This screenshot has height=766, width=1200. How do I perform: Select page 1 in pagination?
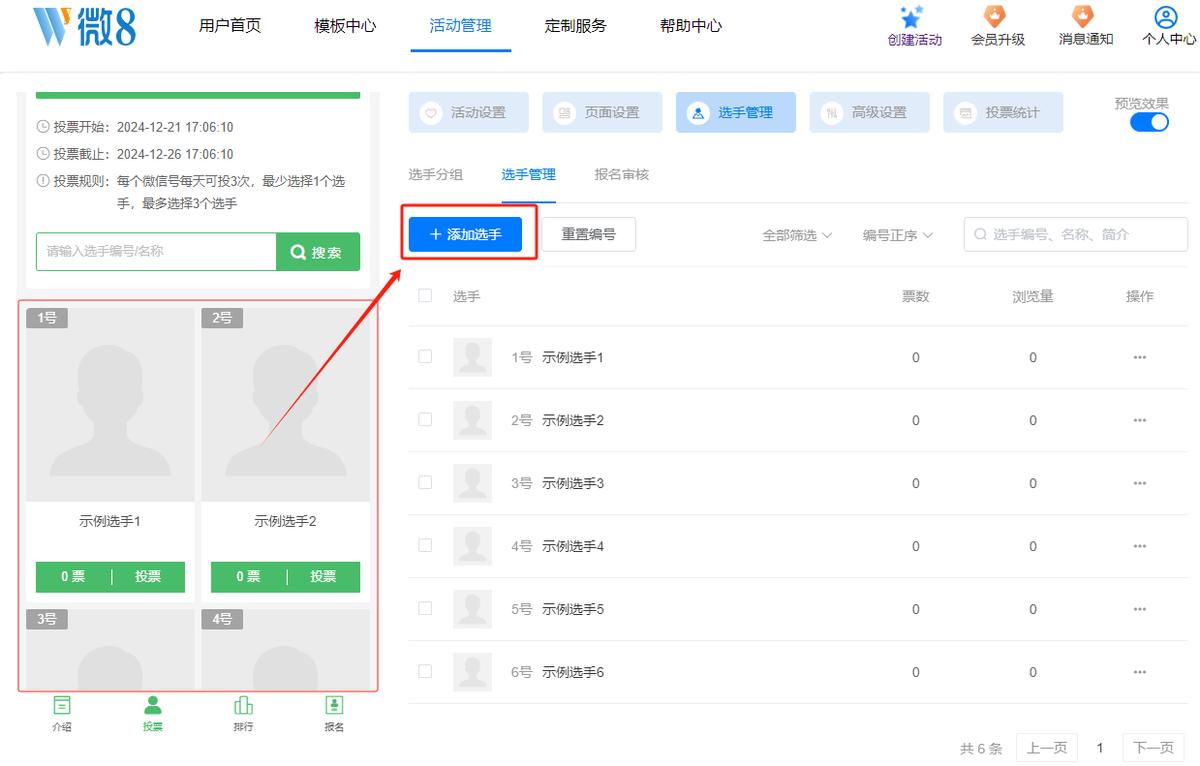(1100, 748)
